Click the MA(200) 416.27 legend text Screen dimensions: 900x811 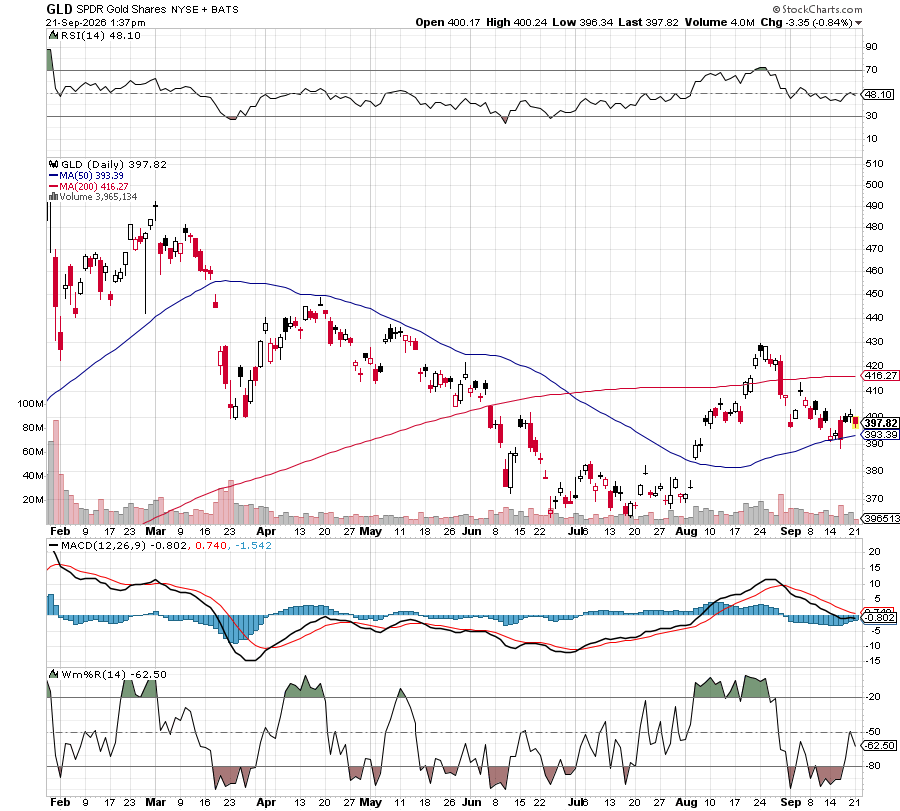pos(94,187)
